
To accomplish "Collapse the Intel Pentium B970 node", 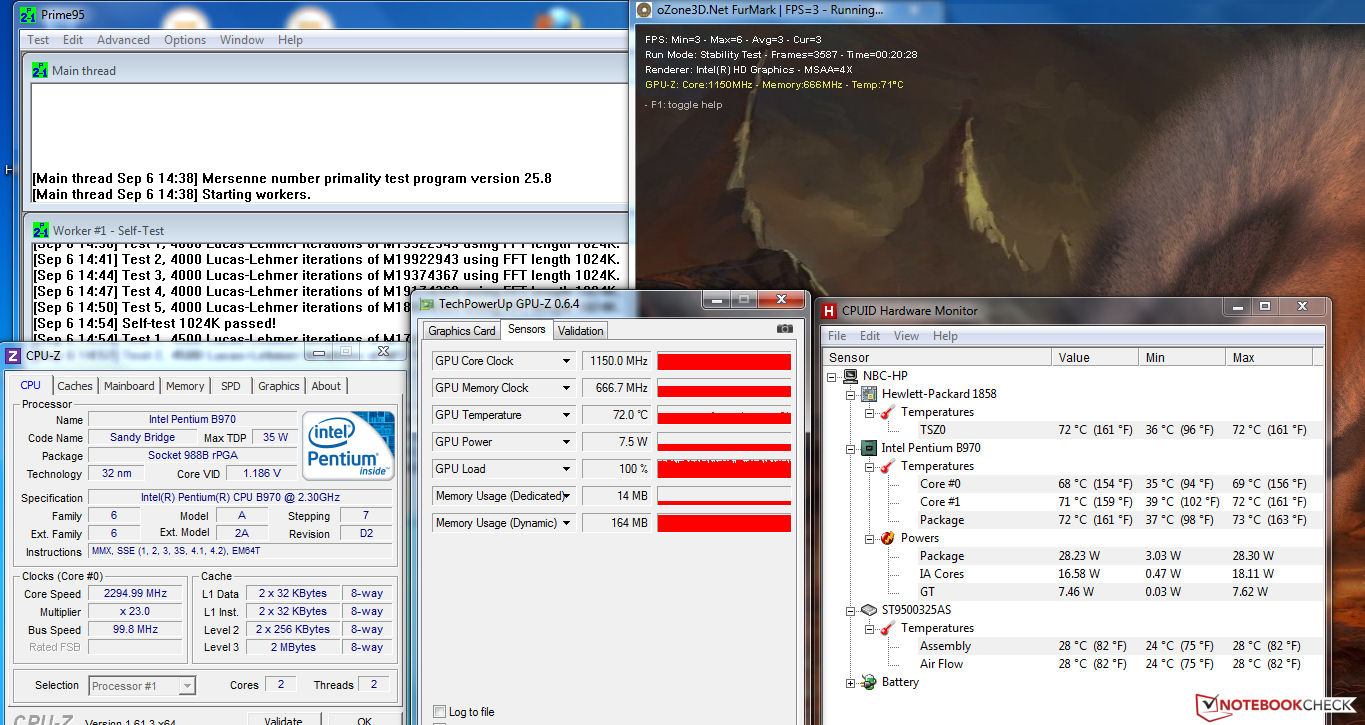I will pos(851,449).
